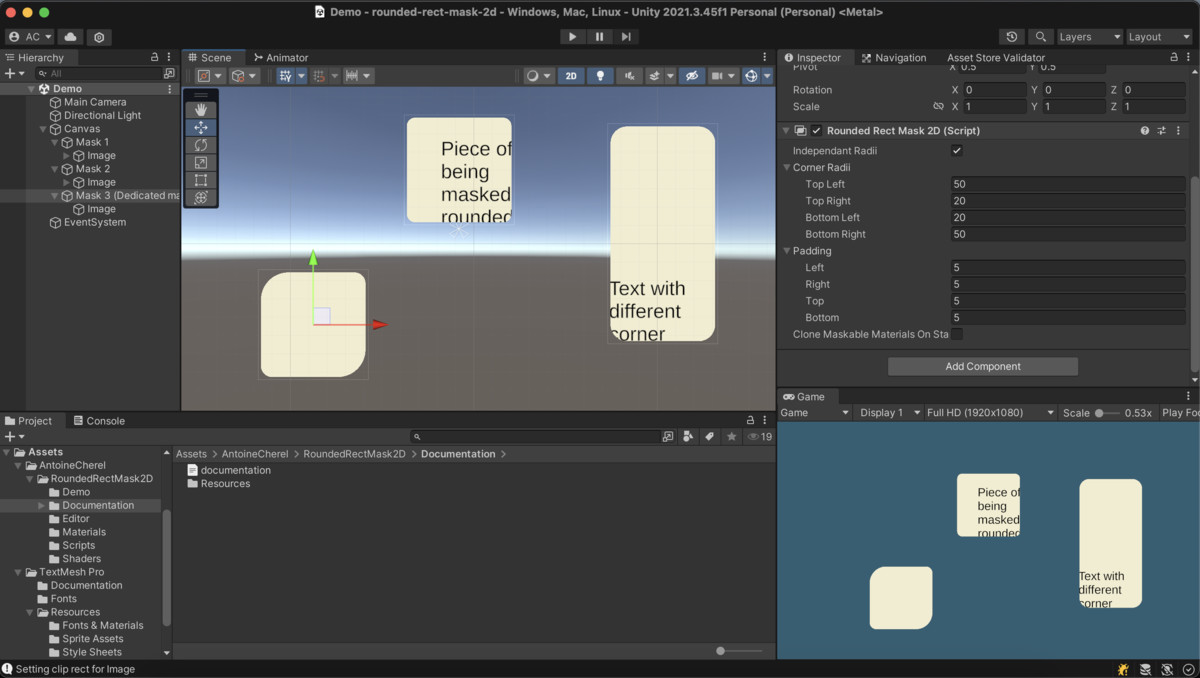The height and width of the screenshot is (678, 1200).
Task: Open the AC account dropdown
Action: pos(29,37)
